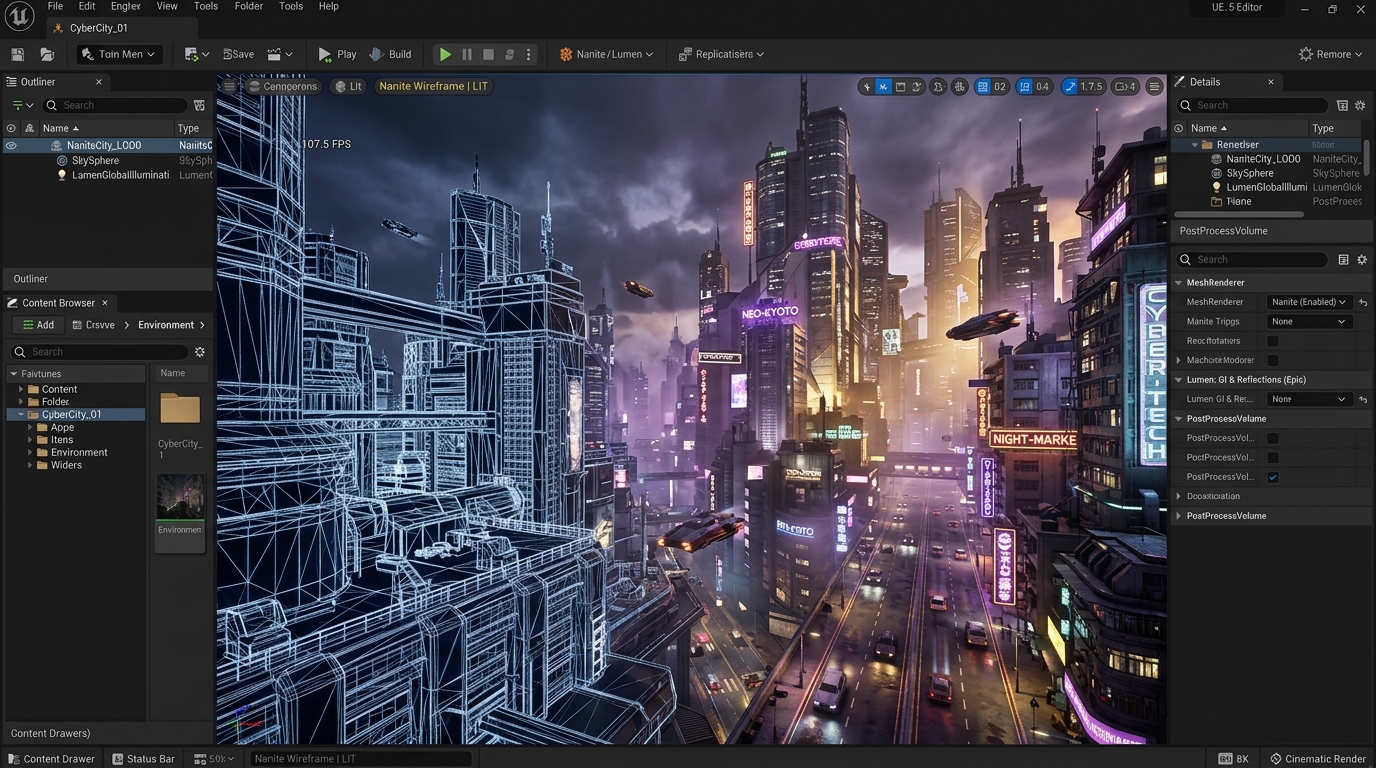Open the File menu
Viewport: 1376px width, 768px height.
pos(55,6)
